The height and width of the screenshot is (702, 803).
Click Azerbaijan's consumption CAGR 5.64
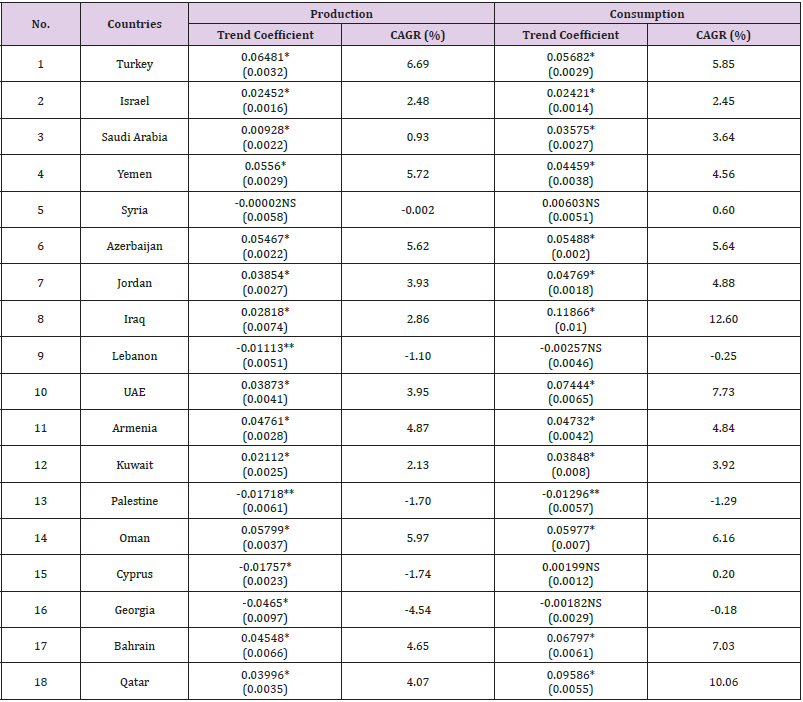(x=723, y=246)
